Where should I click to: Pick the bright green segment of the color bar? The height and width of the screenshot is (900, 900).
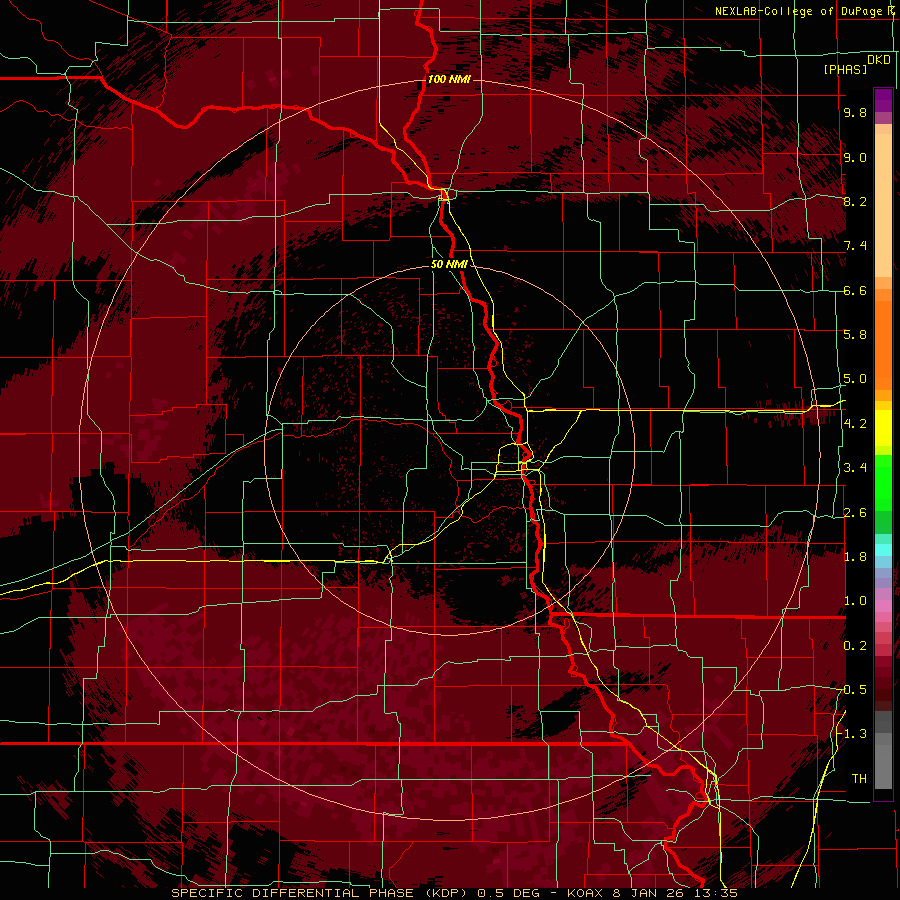[883, 483]
